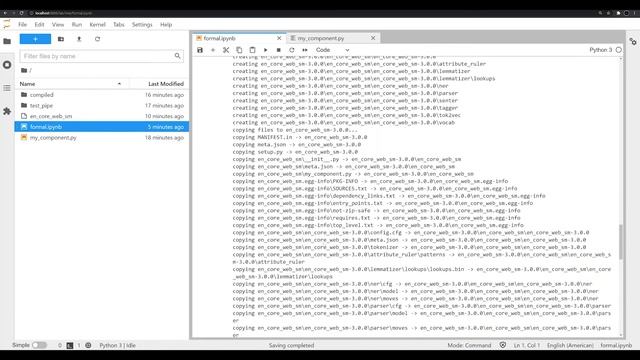Click Ln 1, Col 1 in status bar
Image resolution: width=640 pixels, height=360 pixels.
[527, 345]
